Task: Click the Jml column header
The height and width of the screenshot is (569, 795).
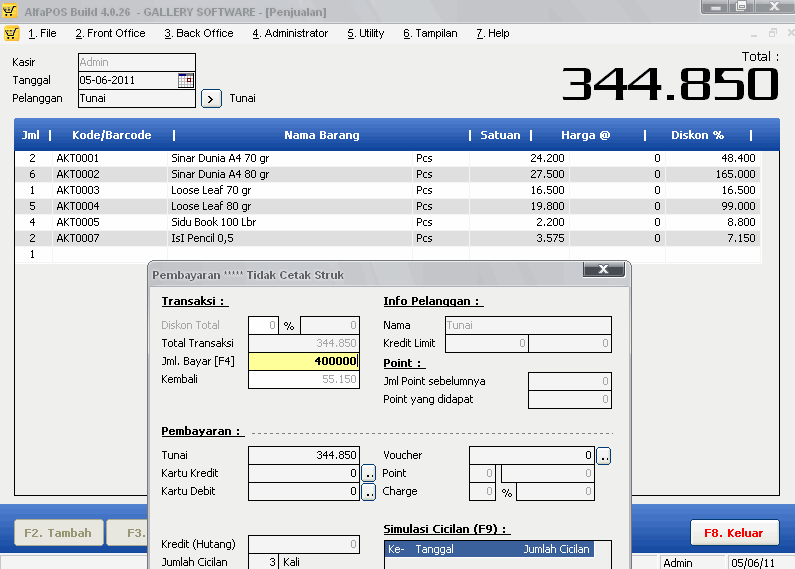Action: (30, 135)
